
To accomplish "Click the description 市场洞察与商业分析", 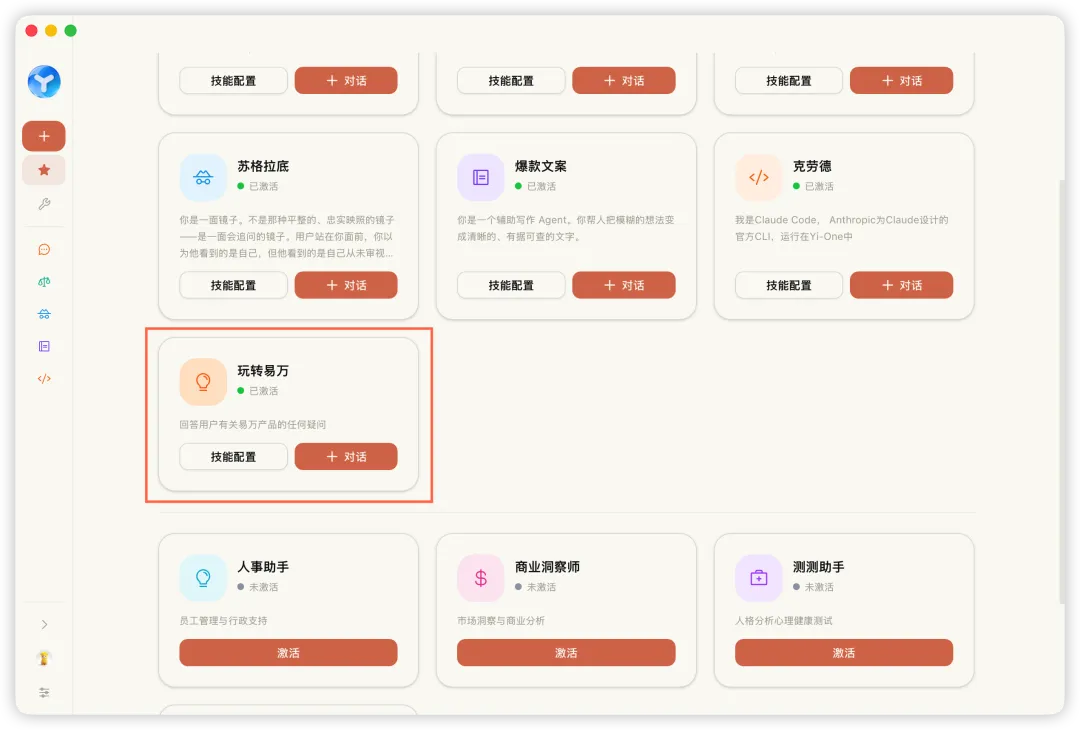I will pos(501,620).
